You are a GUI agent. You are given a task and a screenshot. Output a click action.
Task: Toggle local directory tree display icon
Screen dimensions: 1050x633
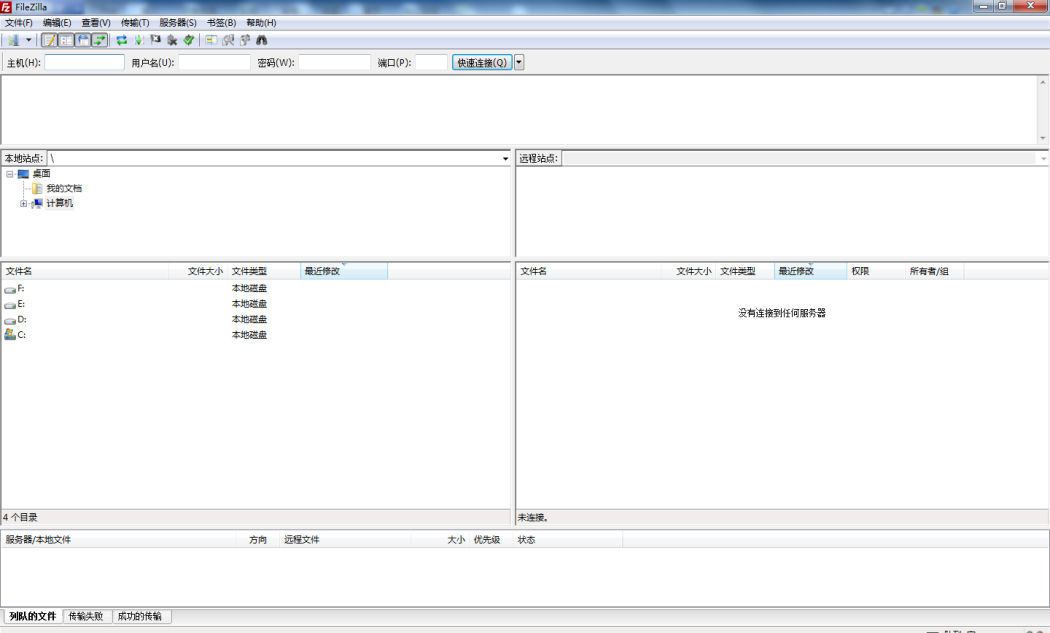pos(66,40)
